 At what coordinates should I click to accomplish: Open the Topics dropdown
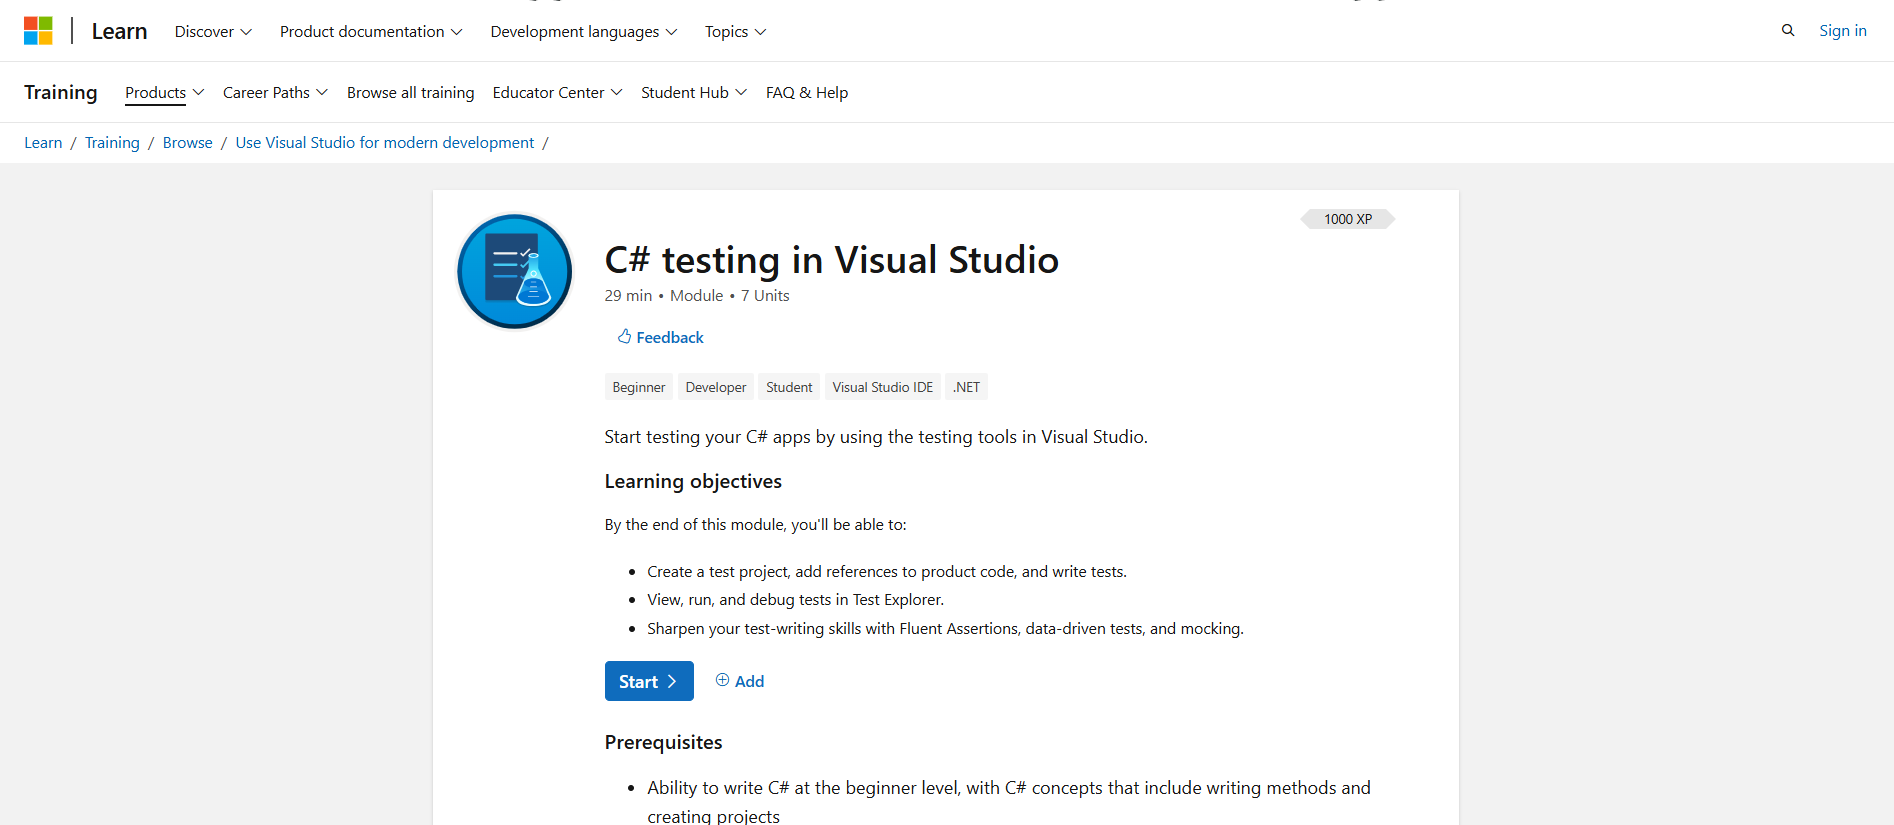click(735, 32)
